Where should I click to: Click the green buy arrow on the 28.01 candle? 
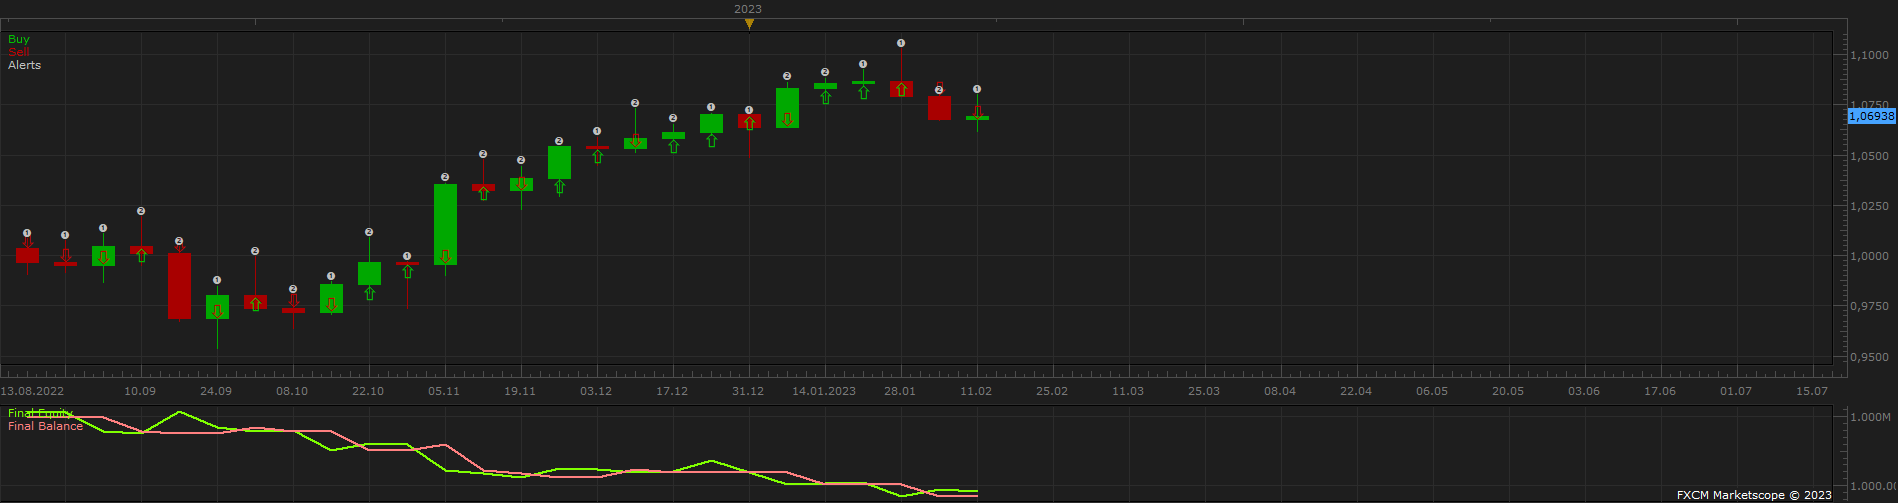(901, 89)
